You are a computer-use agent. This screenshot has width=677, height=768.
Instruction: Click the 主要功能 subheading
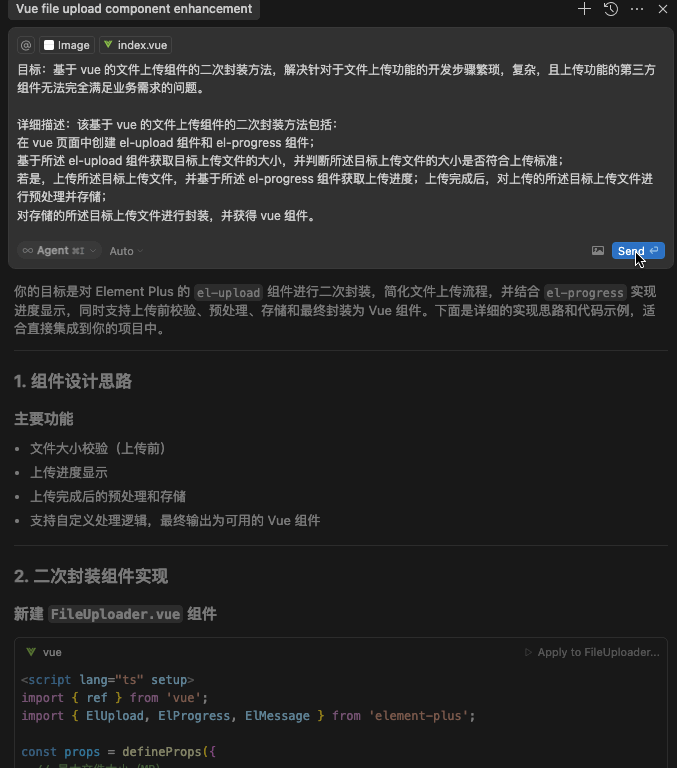click(44, 419)
